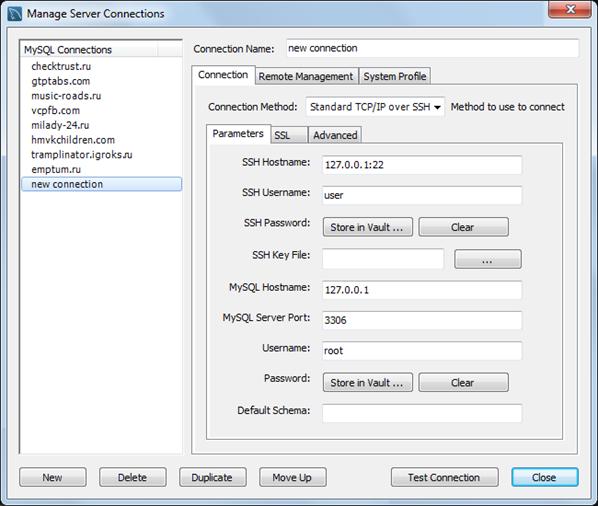
Task: Focus the SSH Hostname field
Action: (422, 165)
